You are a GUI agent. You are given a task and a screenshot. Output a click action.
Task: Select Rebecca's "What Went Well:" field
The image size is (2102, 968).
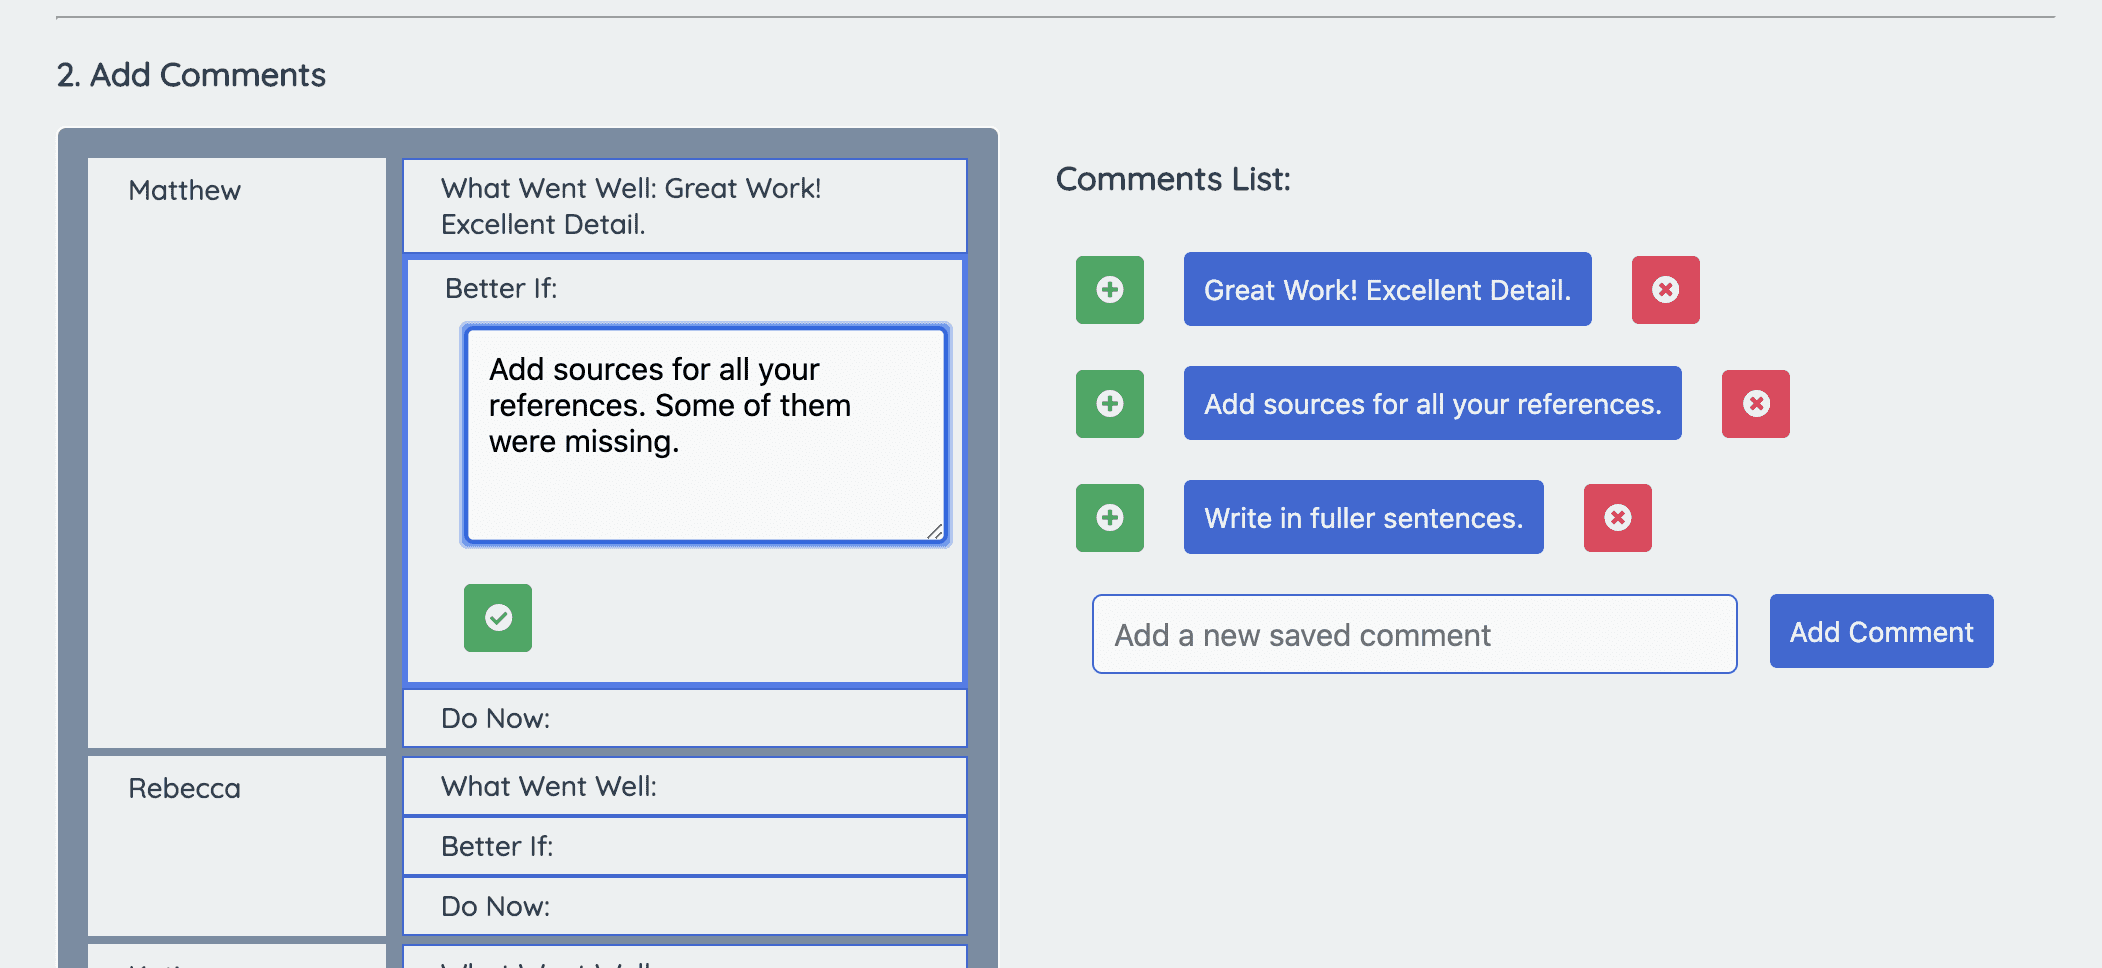click(683, 786)
